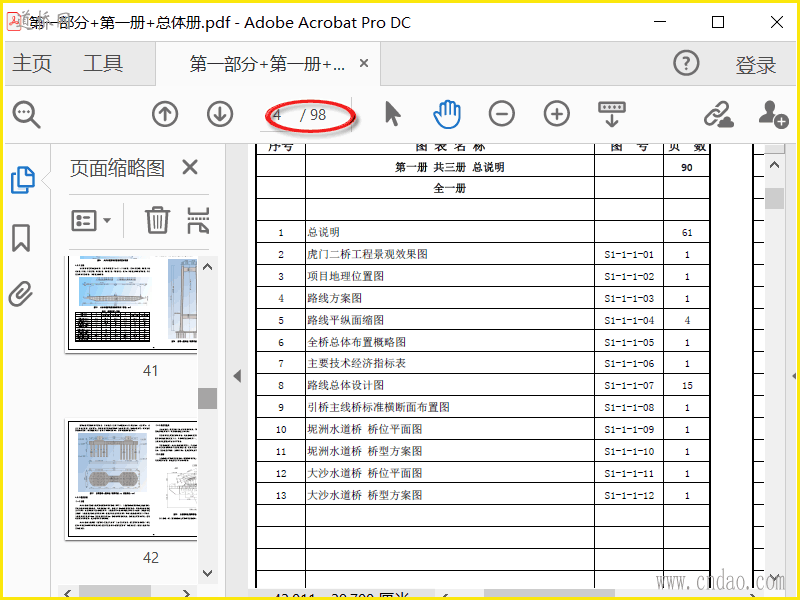Click 大沙水道桥 桥位平面图 entry
Viewport: 800px width, 600px height.
pos(365,473)
